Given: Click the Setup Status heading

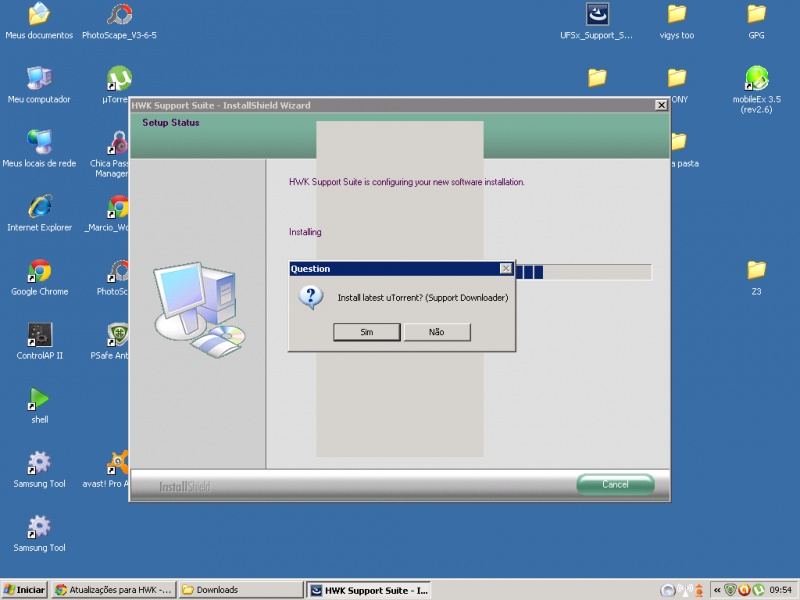Looking at the screenshot, I should [x=171, y=122].
